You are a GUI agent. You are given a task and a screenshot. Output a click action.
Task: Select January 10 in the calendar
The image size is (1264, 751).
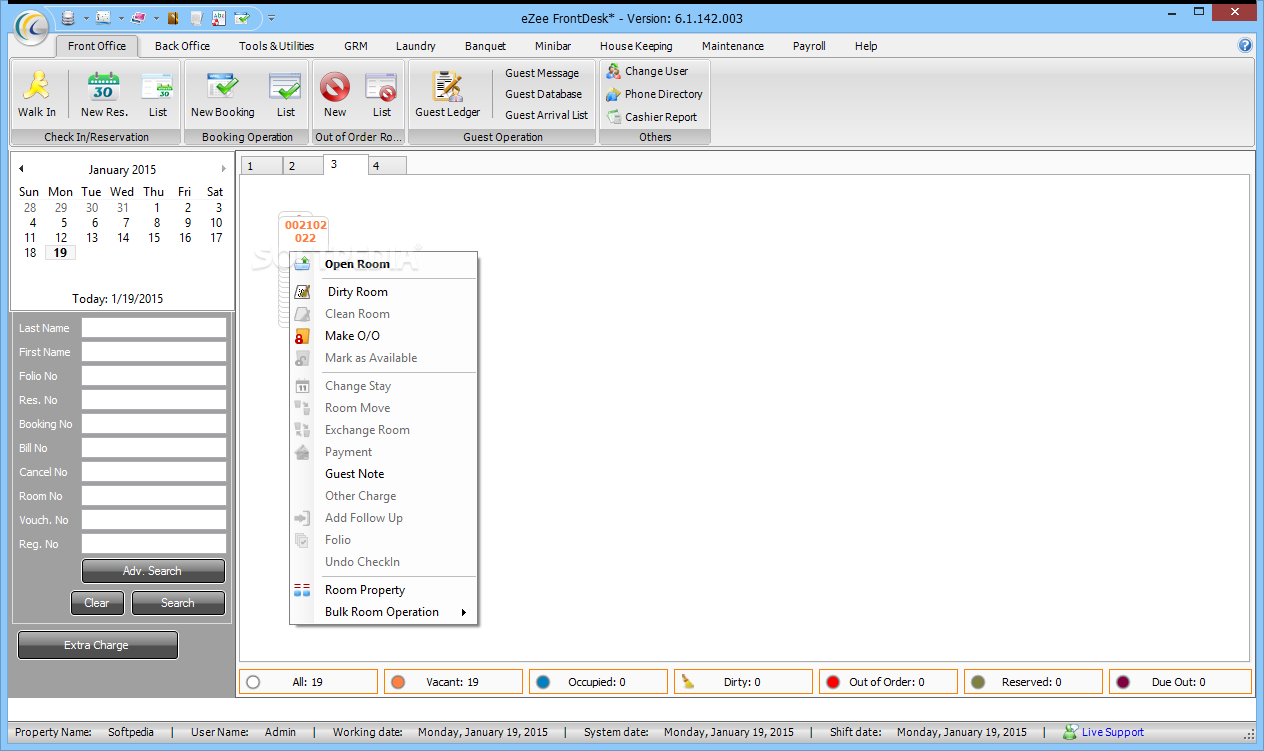click(x=215, y=223)
